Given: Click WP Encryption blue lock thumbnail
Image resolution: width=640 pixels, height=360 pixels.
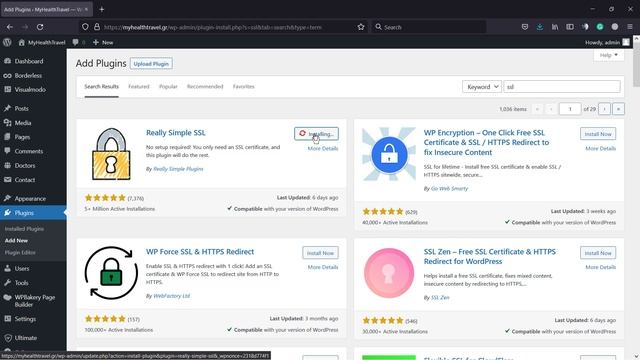Looking at the screenshot, I should pos(389,154).
